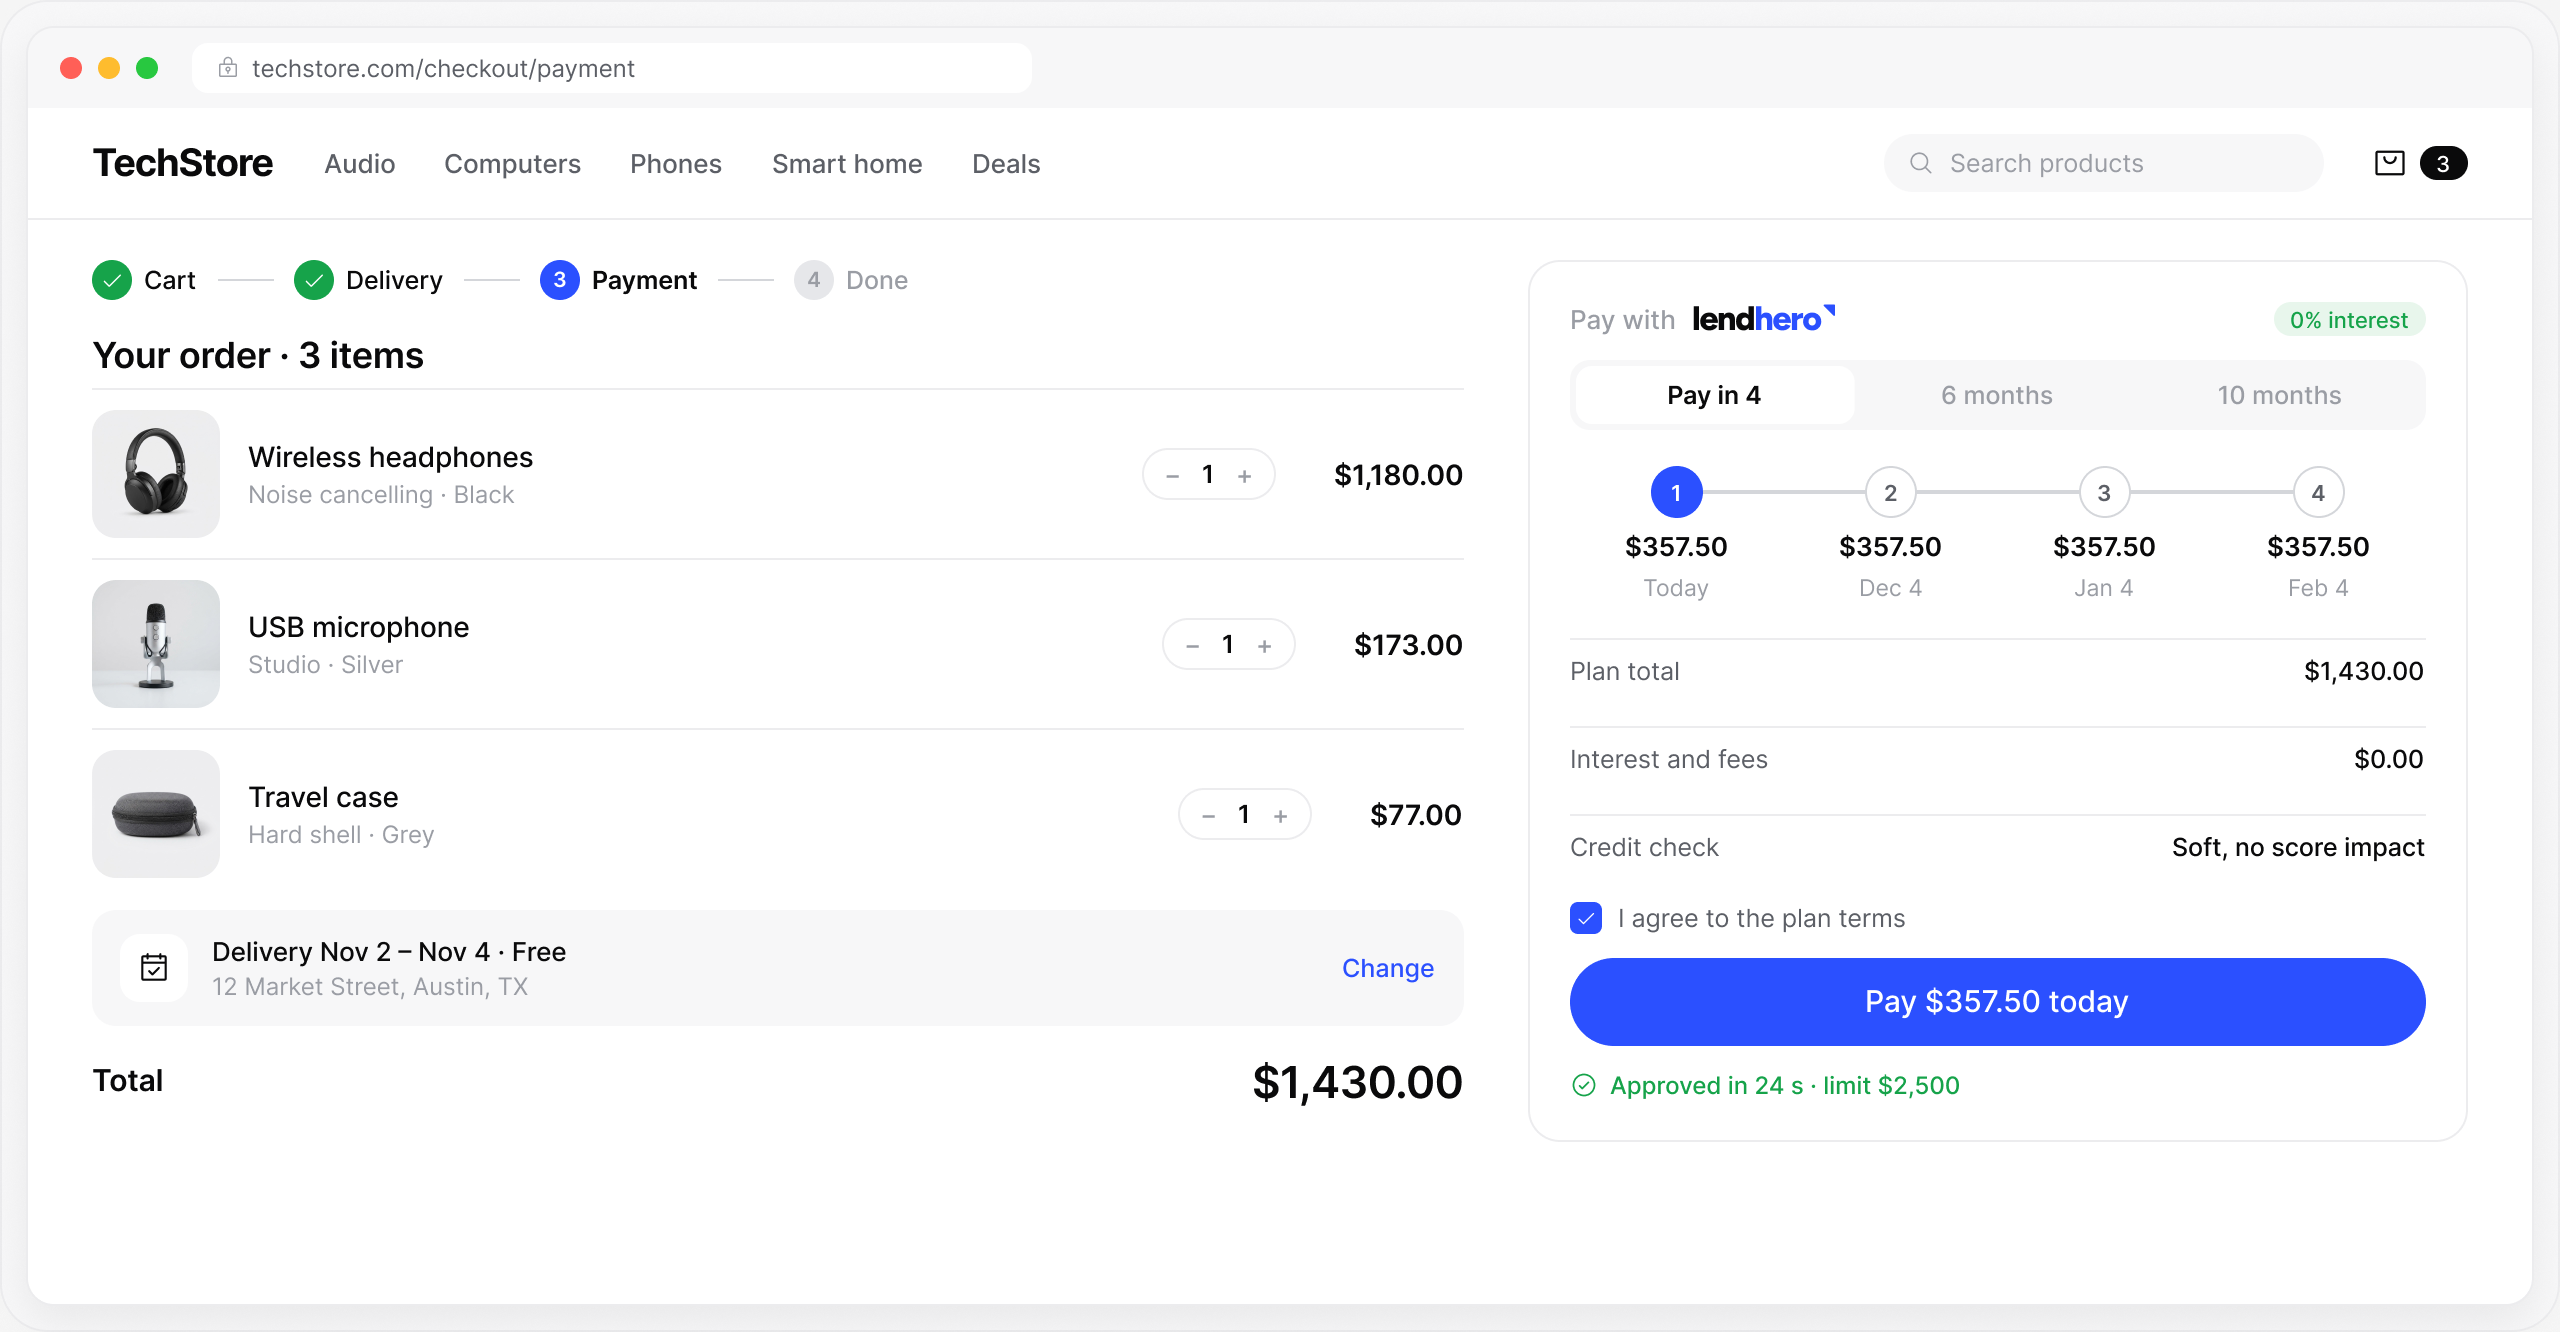Click the Payment step number circle
The height and width of the screenshot is (1332, 2560).
click(560, 280)
